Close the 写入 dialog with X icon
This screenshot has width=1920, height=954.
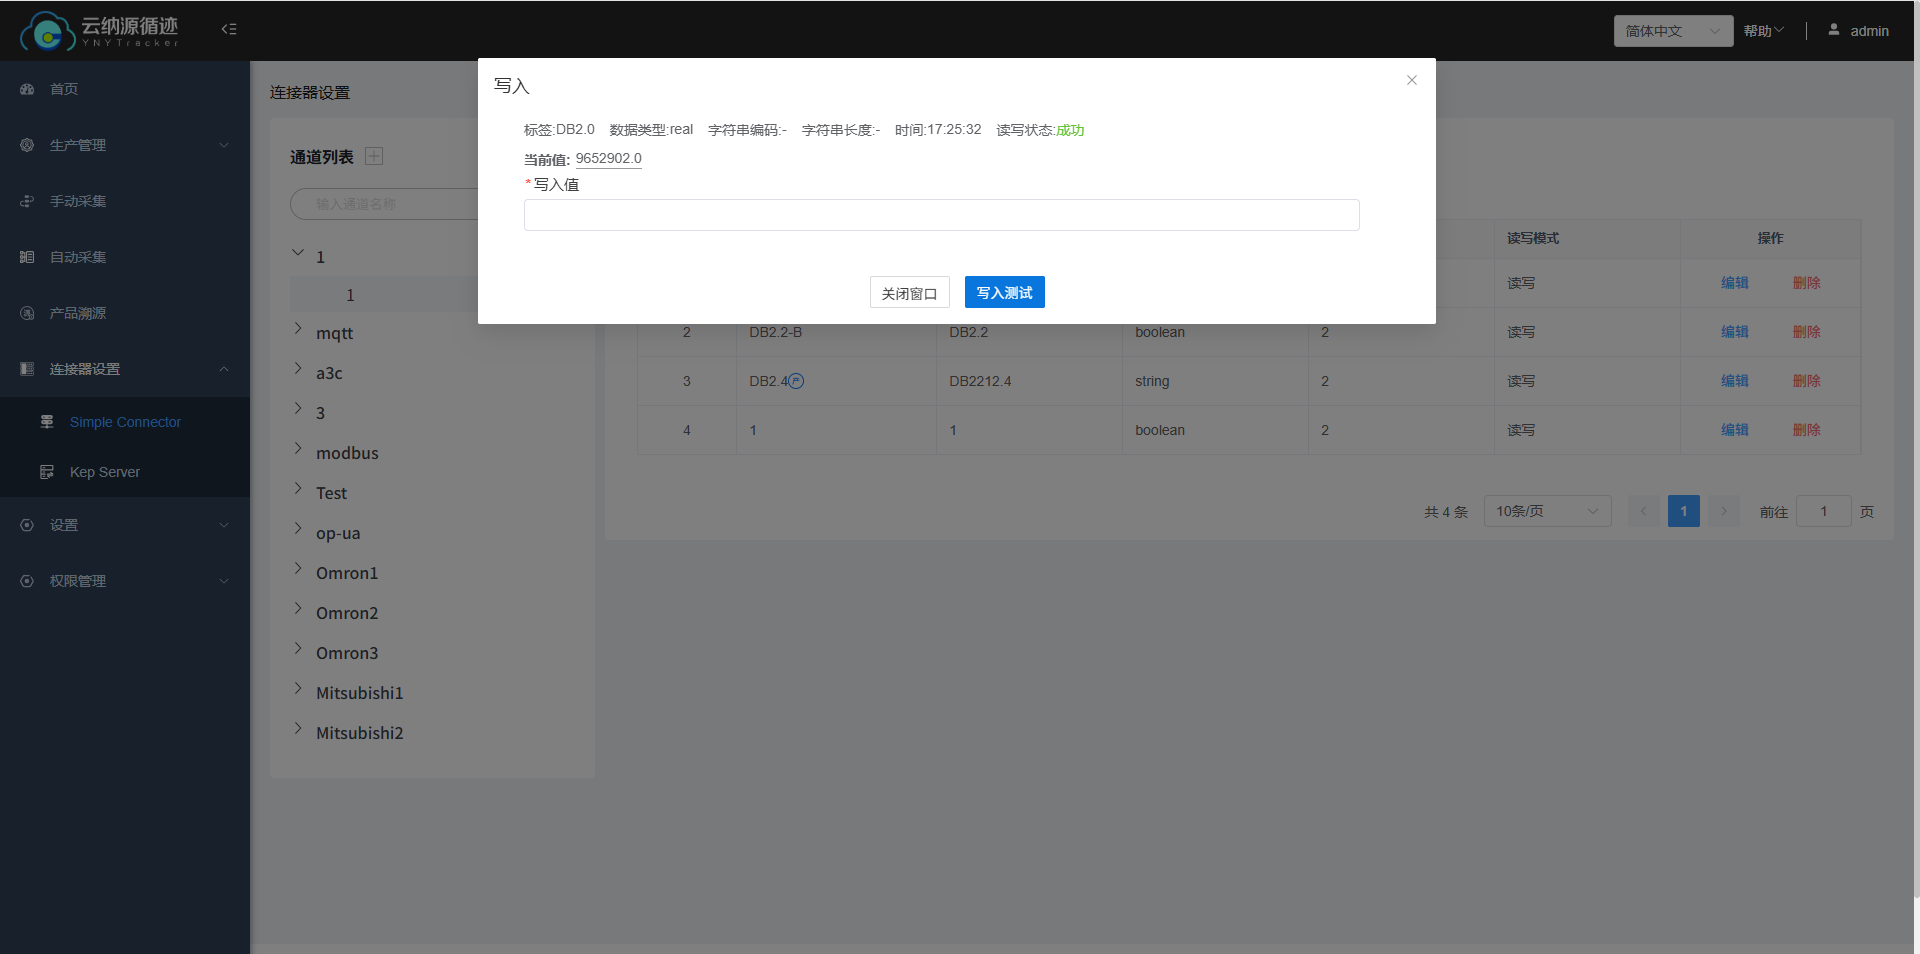[x=1411, y=80]
